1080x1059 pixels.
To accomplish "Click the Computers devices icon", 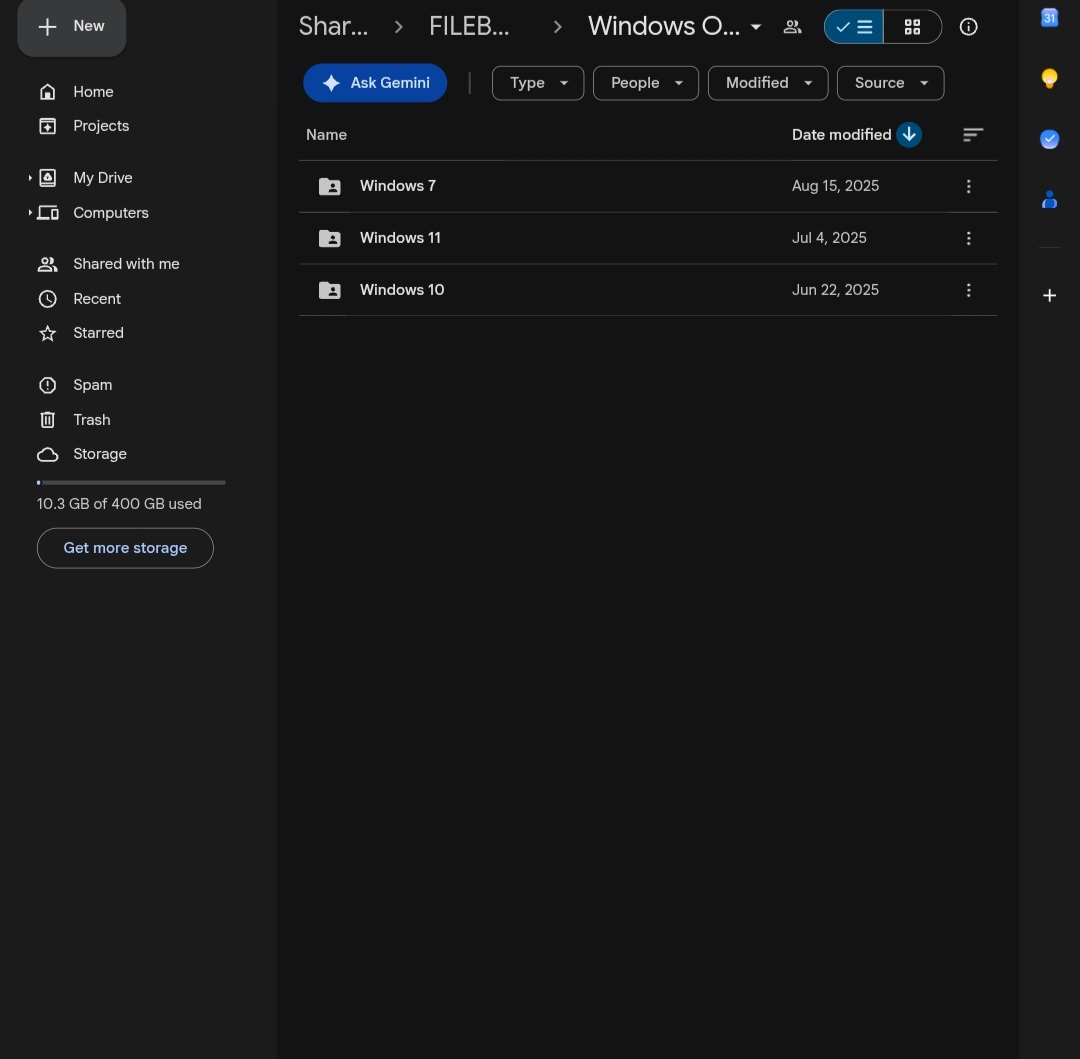I will tap(48, 213).
